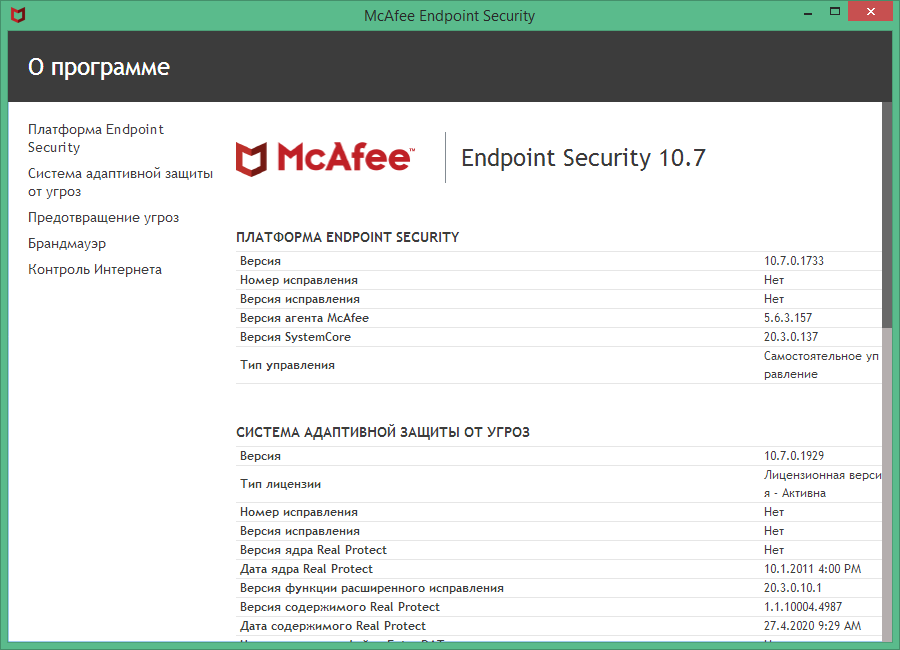The width and height of the screenshot is (900, 650).
Task: Go to Система адаптивной защиты от угроз link
Action: click(121, 183)
